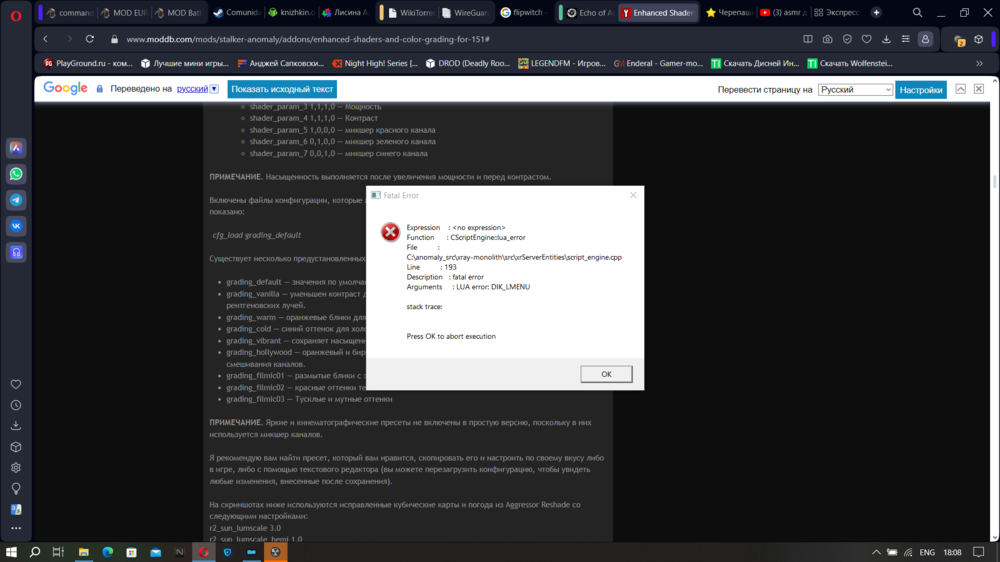Switch to the MOD EUR tab
Viewport: 1000px width, 562px height.
tap(124, 12)
